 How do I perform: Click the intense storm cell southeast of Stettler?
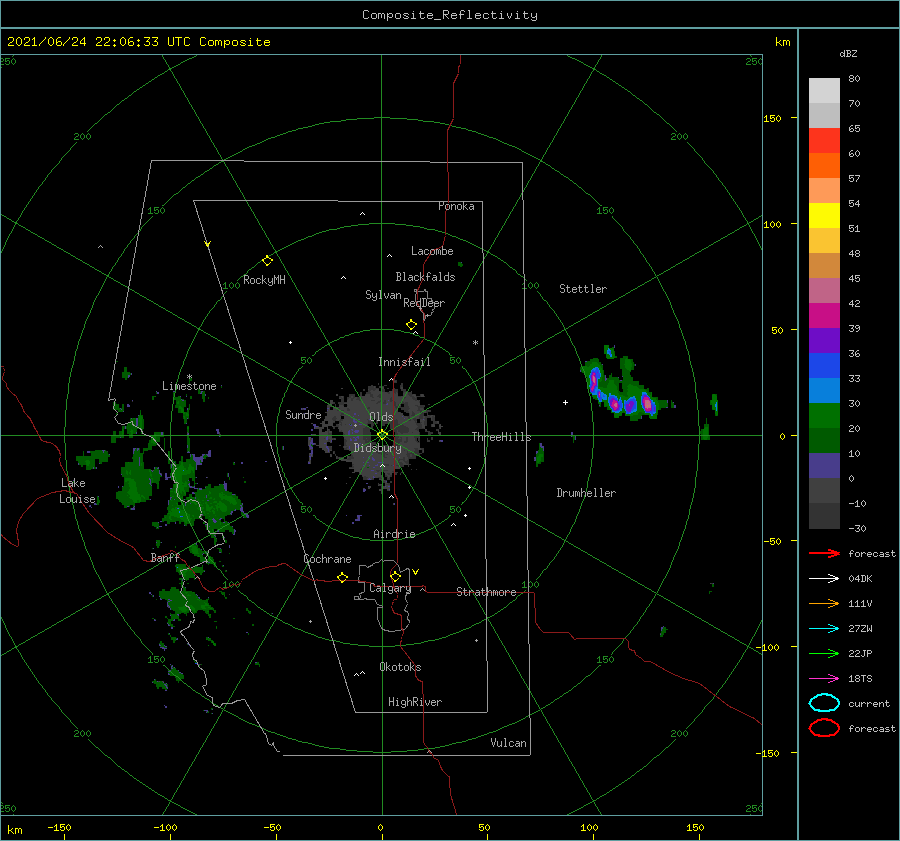click(x=623, y=390)
